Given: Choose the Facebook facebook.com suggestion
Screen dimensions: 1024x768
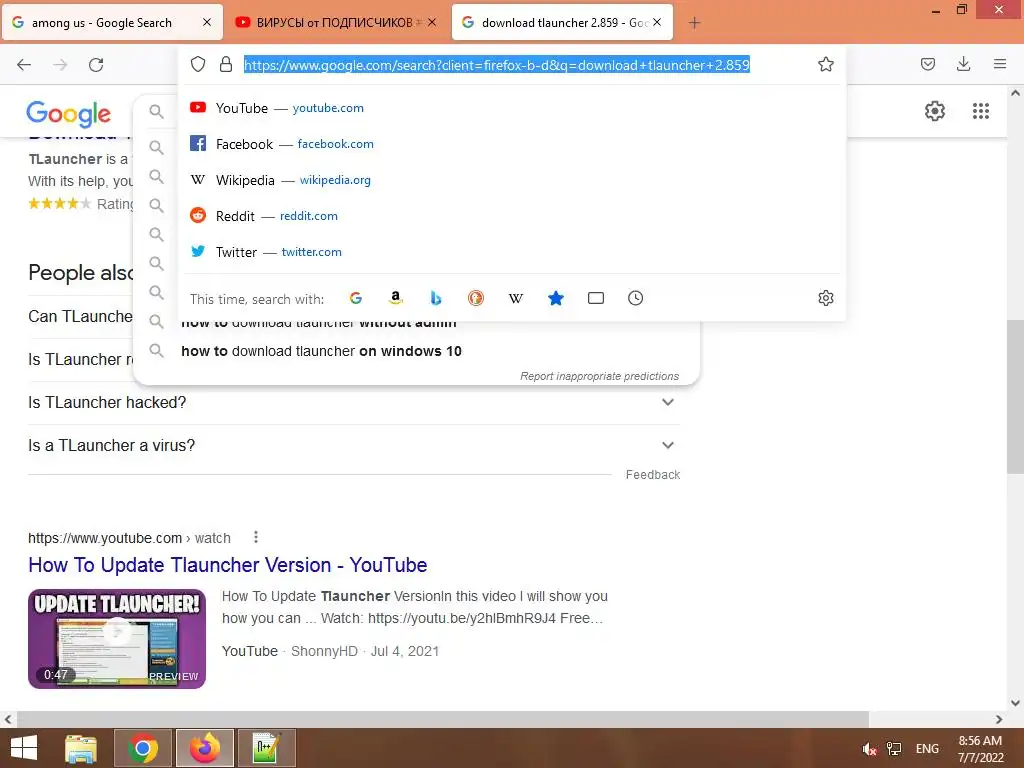Looking at the screenshot, I should pos(513,144).
